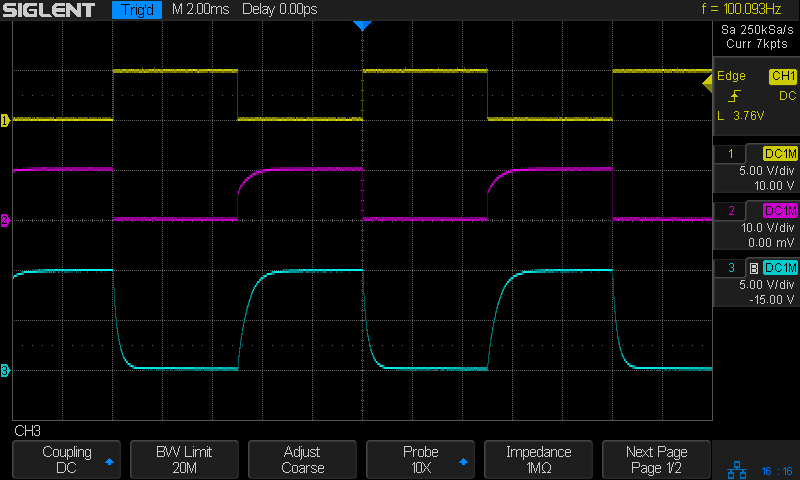The image size is (800, 480).
Task: Click the rising edge slope icon
Action: [735, 96]
